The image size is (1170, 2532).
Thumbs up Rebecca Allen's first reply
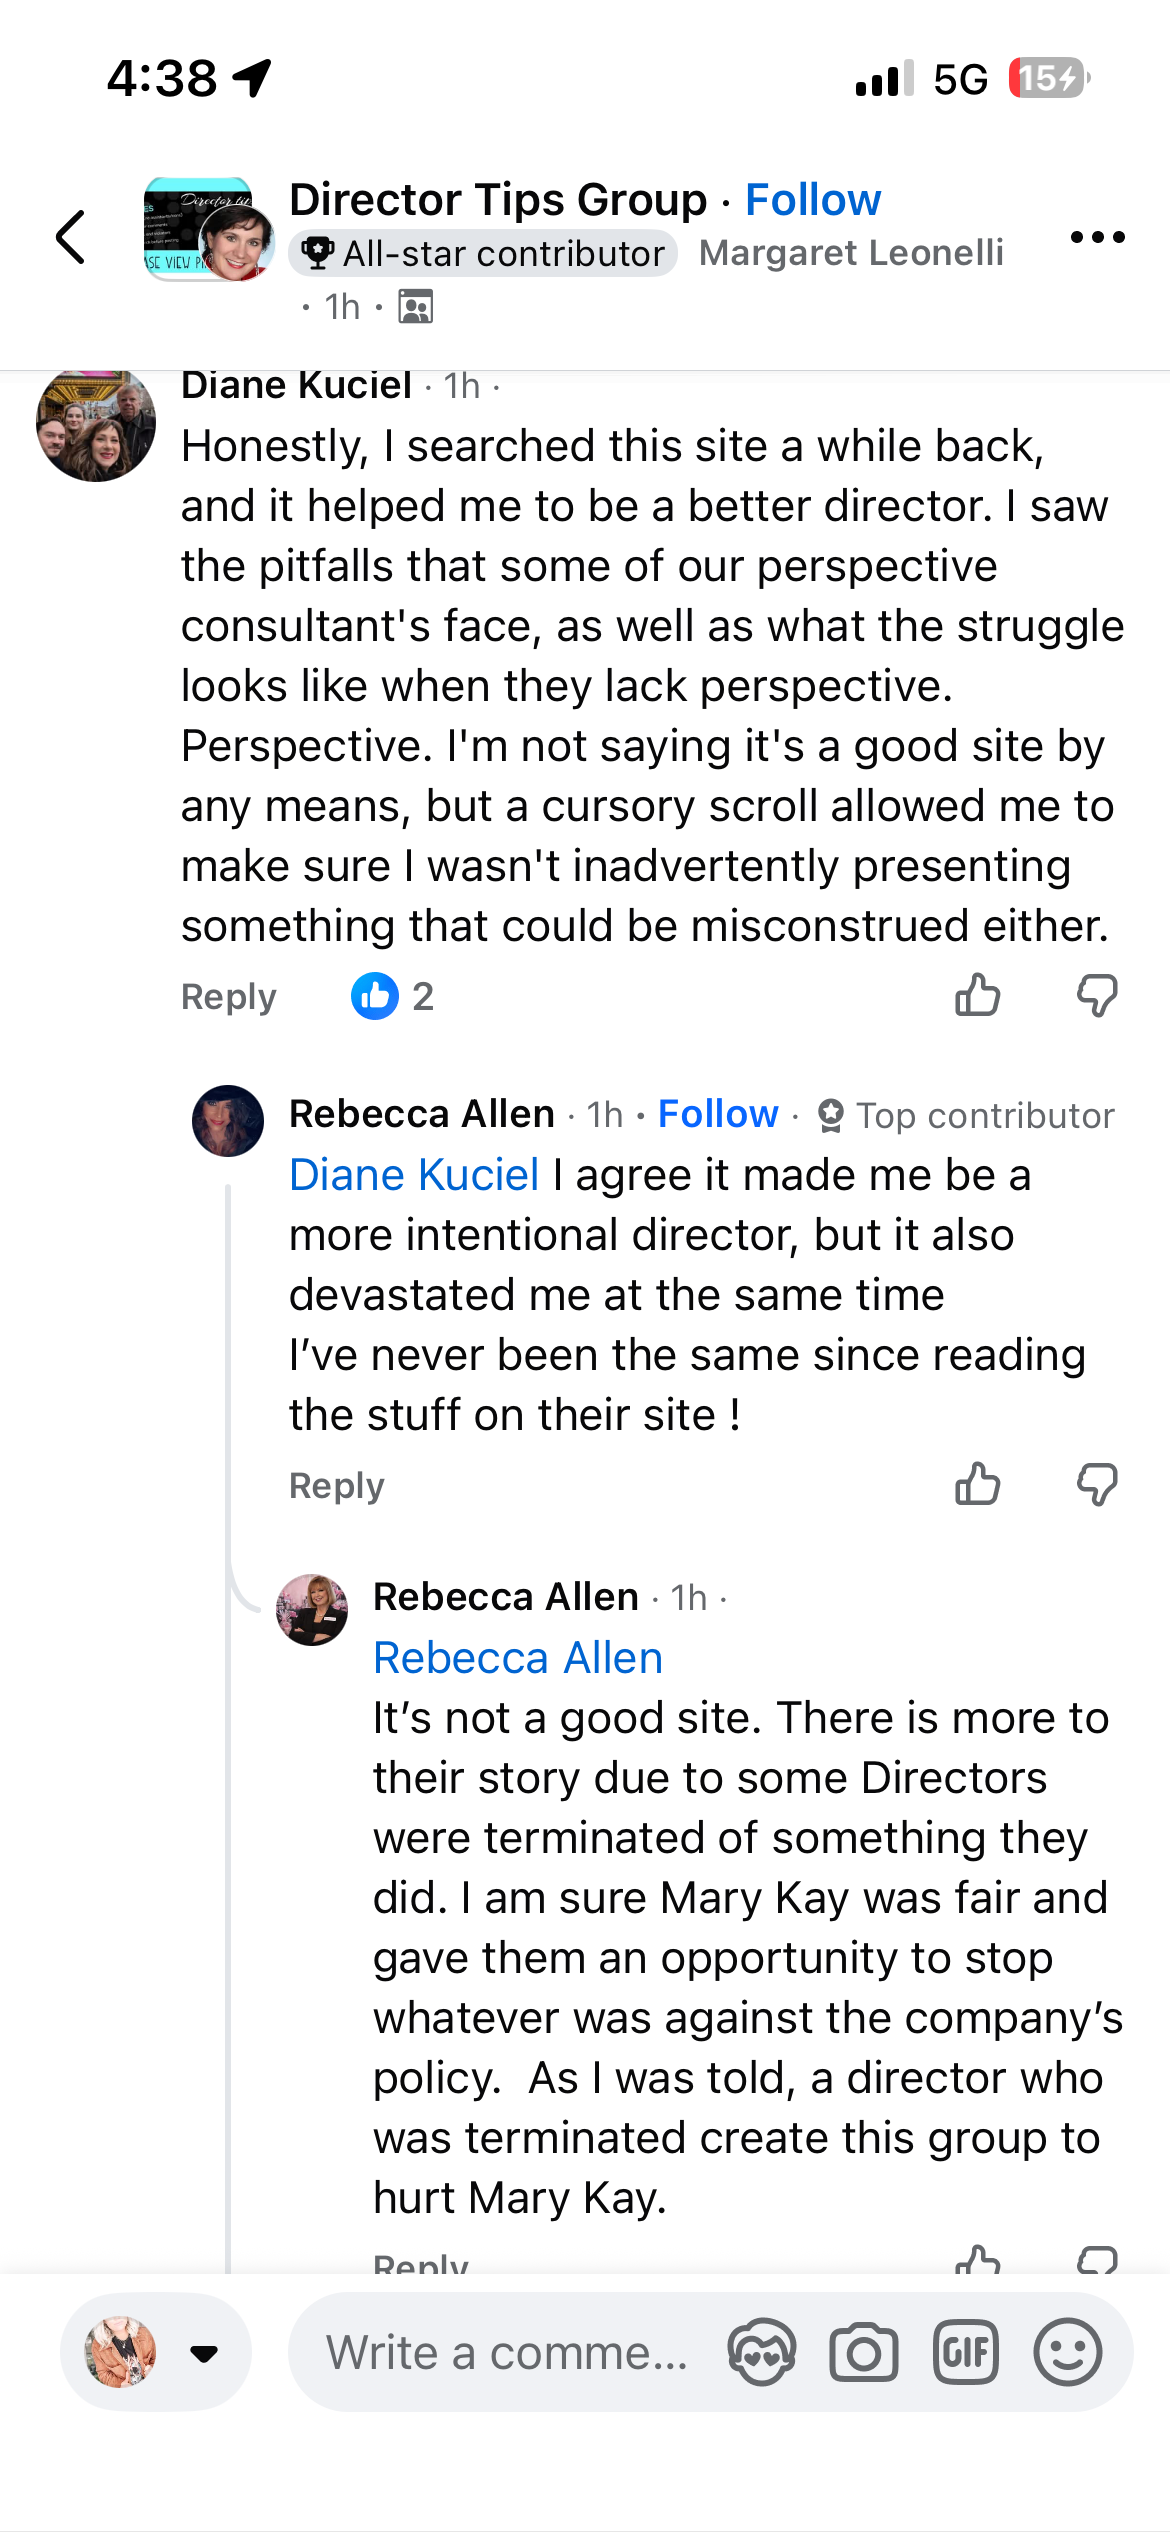pyautogui.click(x=977, y=1485)
